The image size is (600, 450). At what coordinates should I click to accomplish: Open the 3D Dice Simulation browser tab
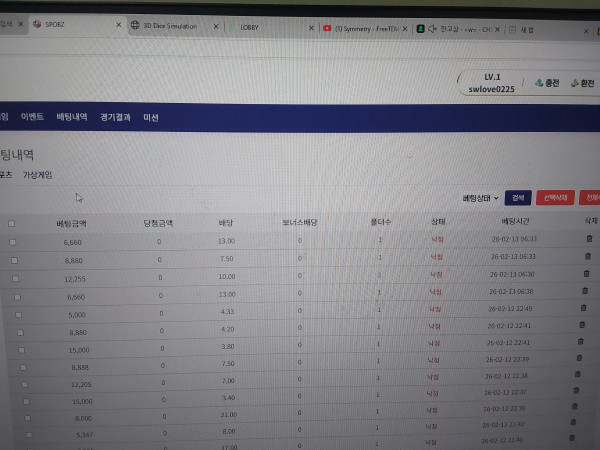(x=169, y=27)
